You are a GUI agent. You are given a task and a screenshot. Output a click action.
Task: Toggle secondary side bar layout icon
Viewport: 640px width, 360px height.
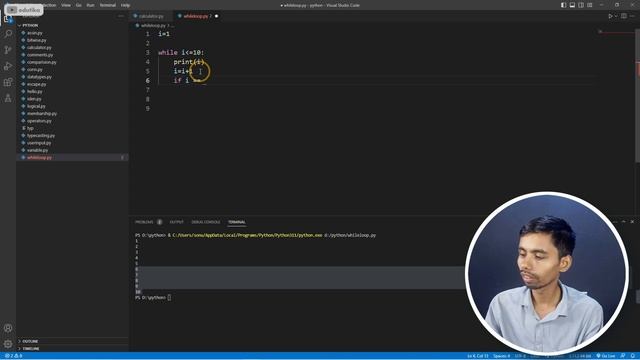581,5
